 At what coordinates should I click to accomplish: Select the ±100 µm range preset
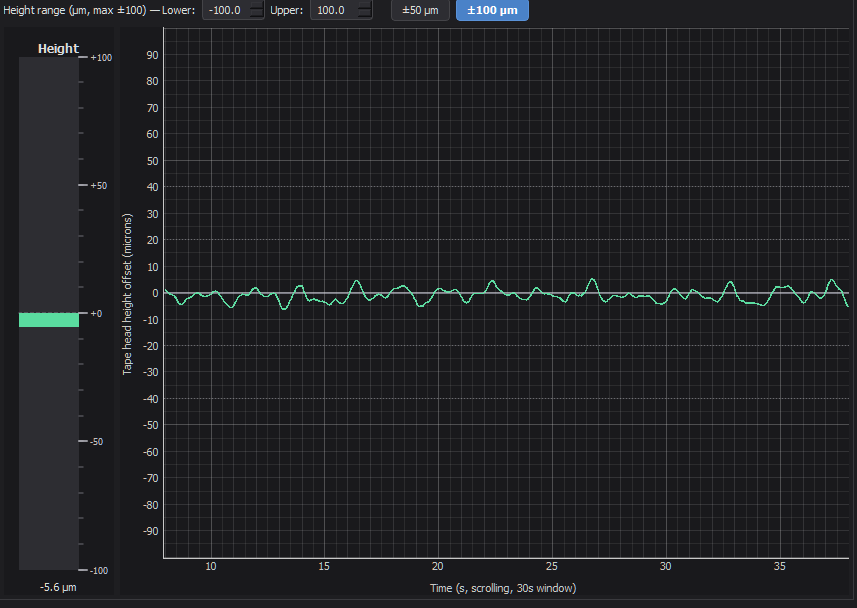pos(492,10)
